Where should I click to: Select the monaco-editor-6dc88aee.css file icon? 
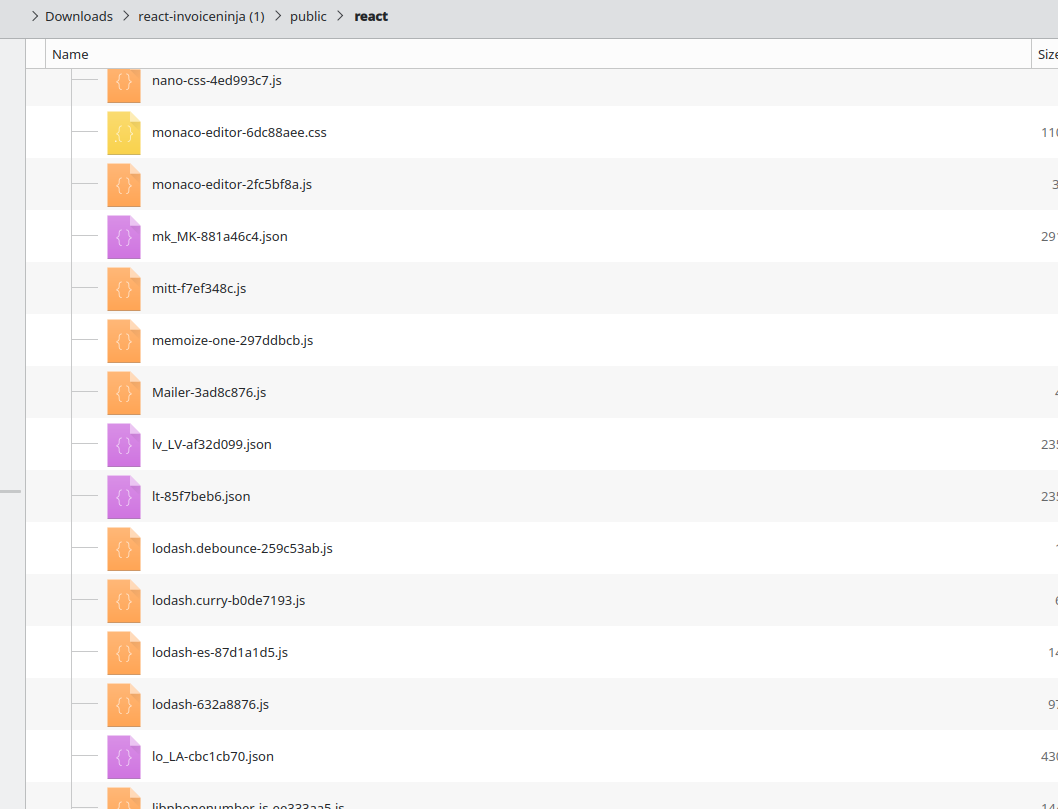tap(124, 134)
